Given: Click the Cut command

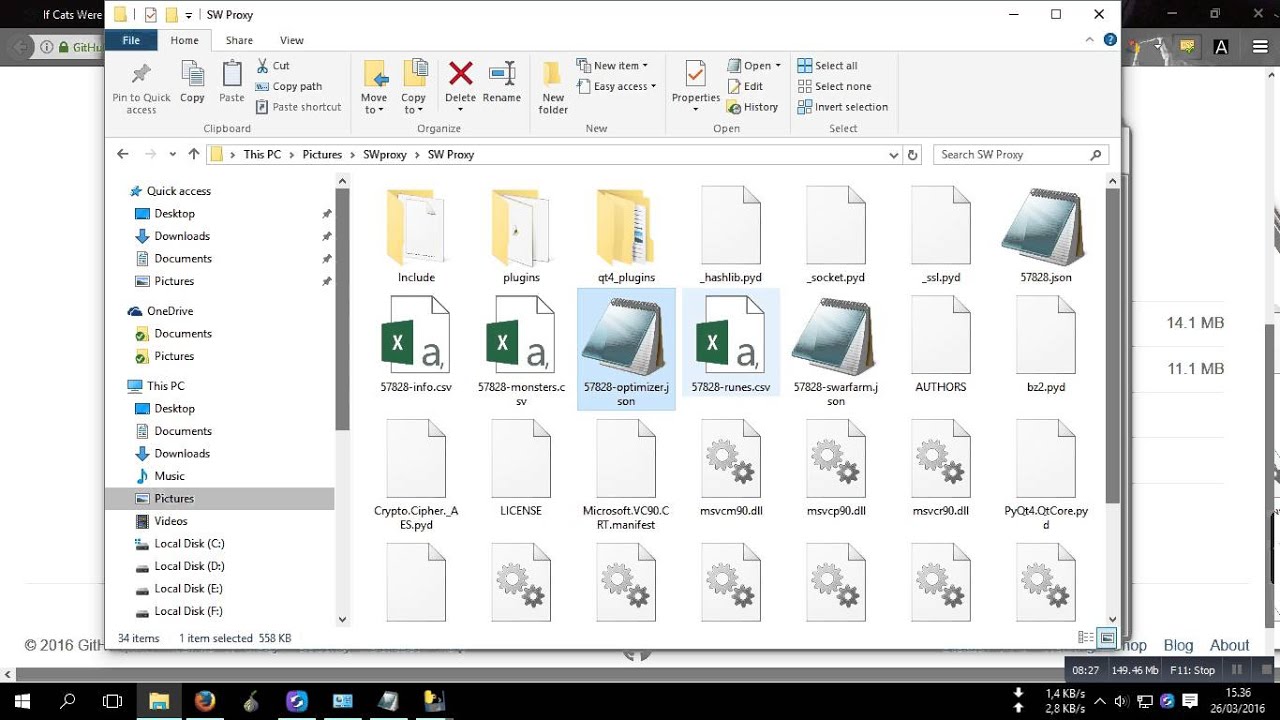Looking at the screenshot, I should (273, 66).
